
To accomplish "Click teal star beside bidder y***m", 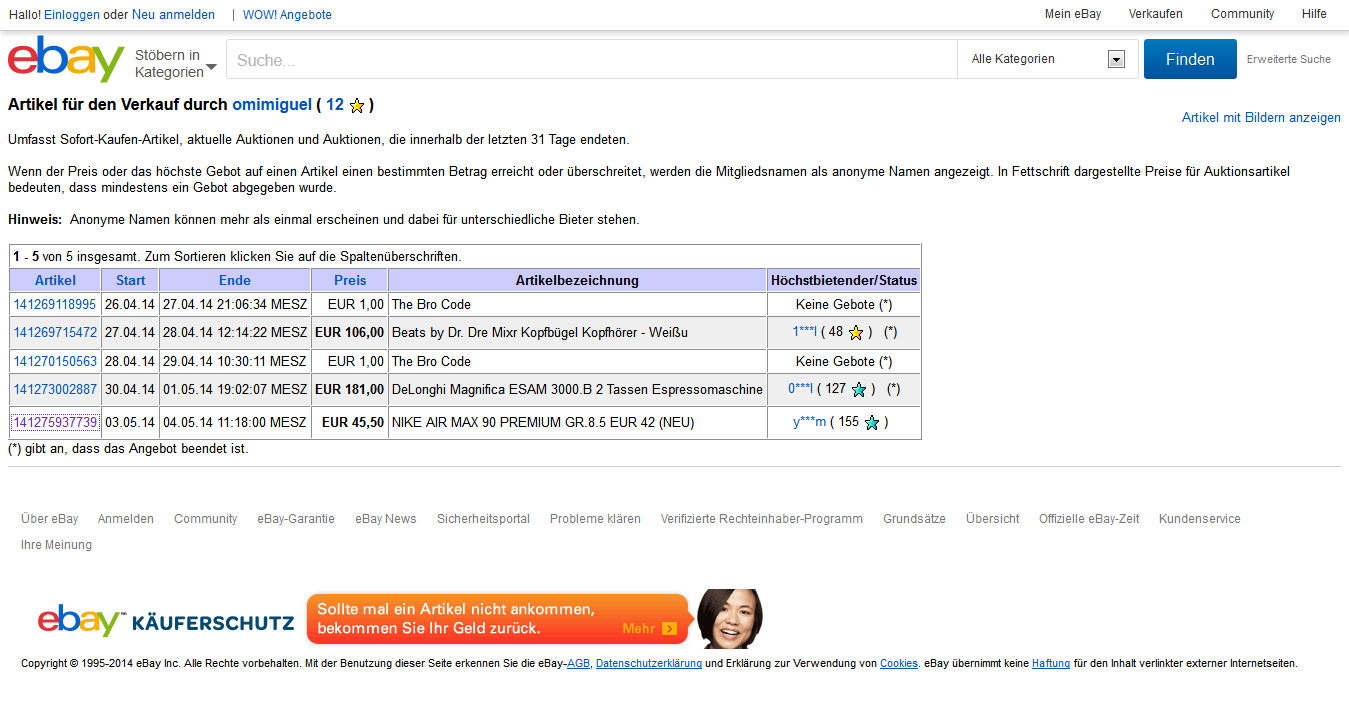I will (x=872, y=423).
